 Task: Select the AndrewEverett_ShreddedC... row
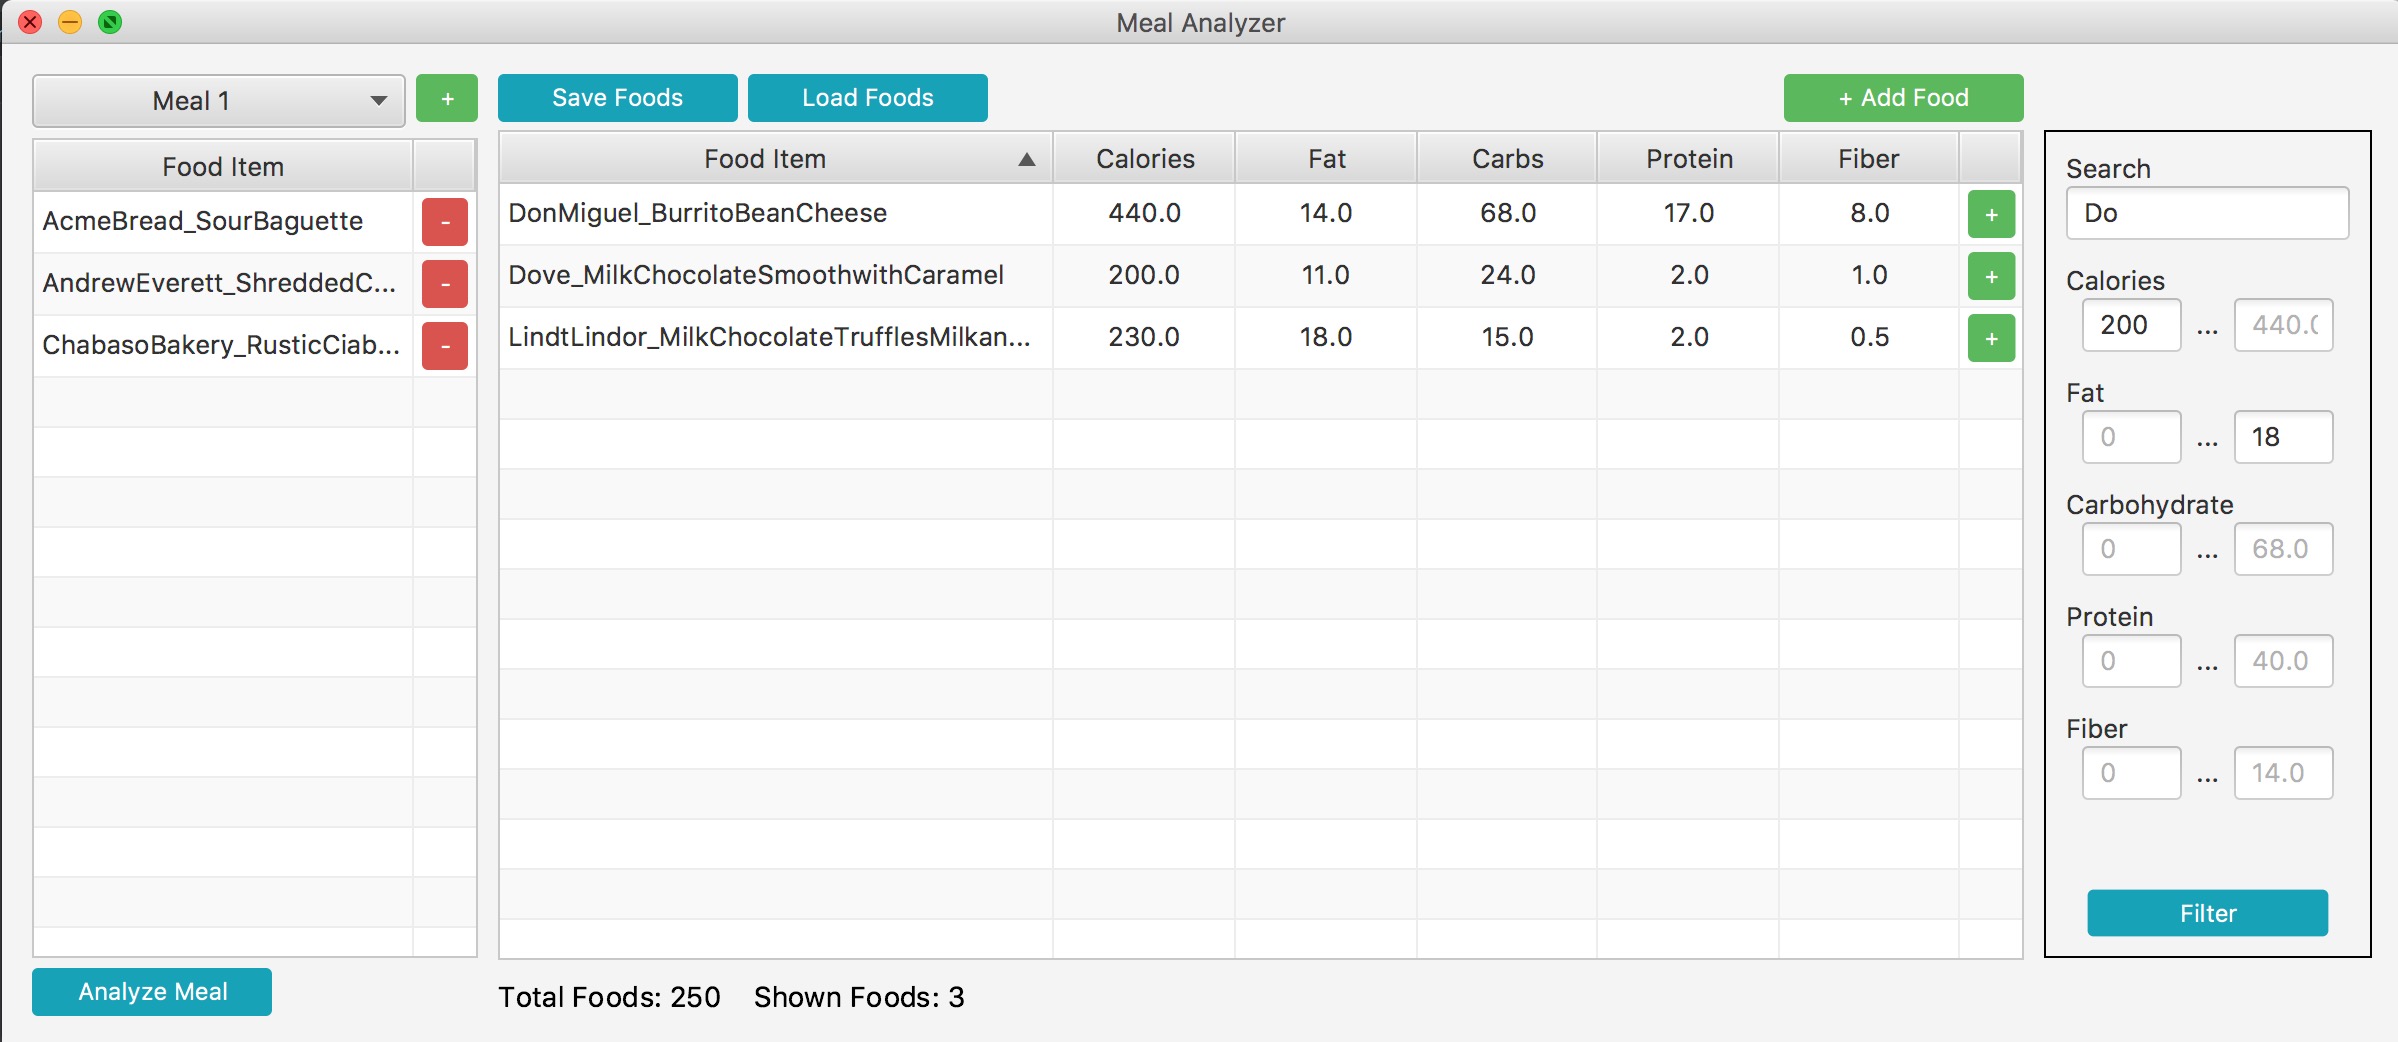click(254, 284)
